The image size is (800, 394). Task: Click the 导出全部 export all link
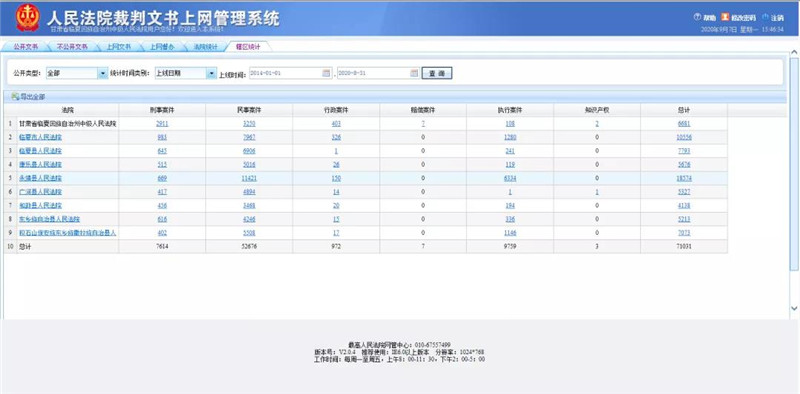tap(32, 96)
